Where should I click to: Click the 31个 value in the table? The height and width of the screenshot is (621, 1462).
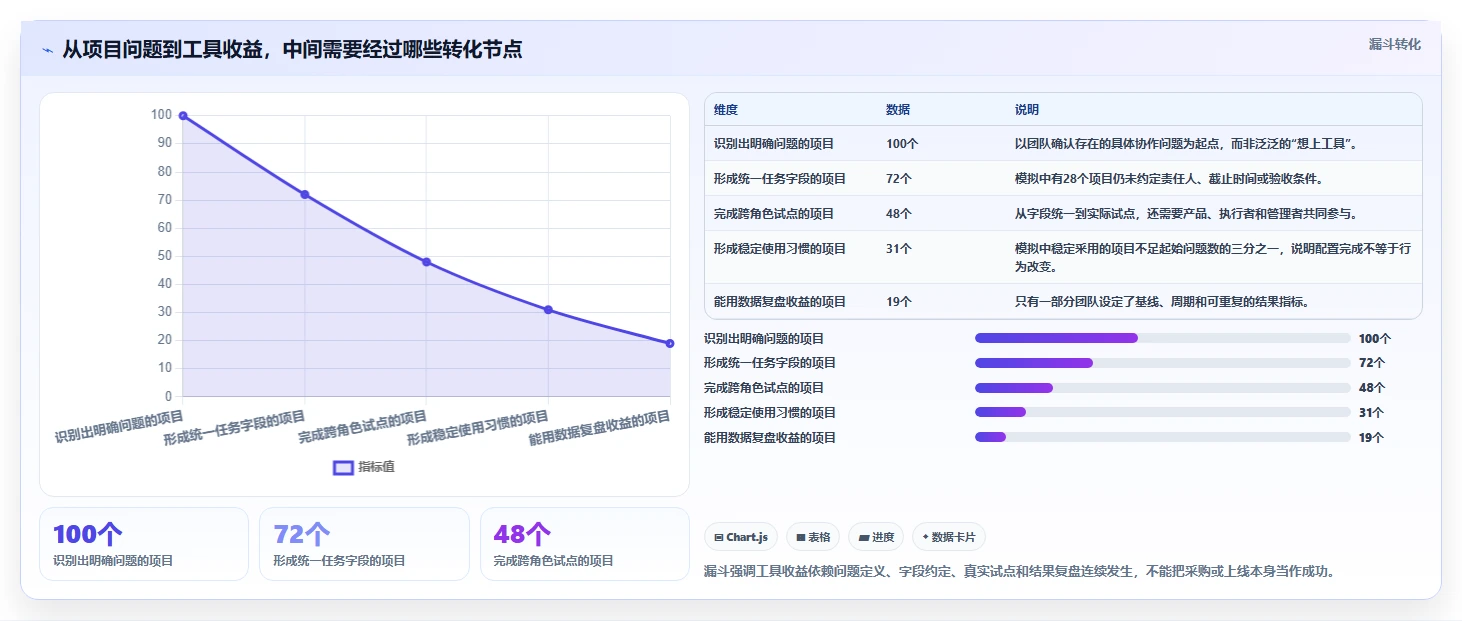pyautogui.click(x=899, y=249)
